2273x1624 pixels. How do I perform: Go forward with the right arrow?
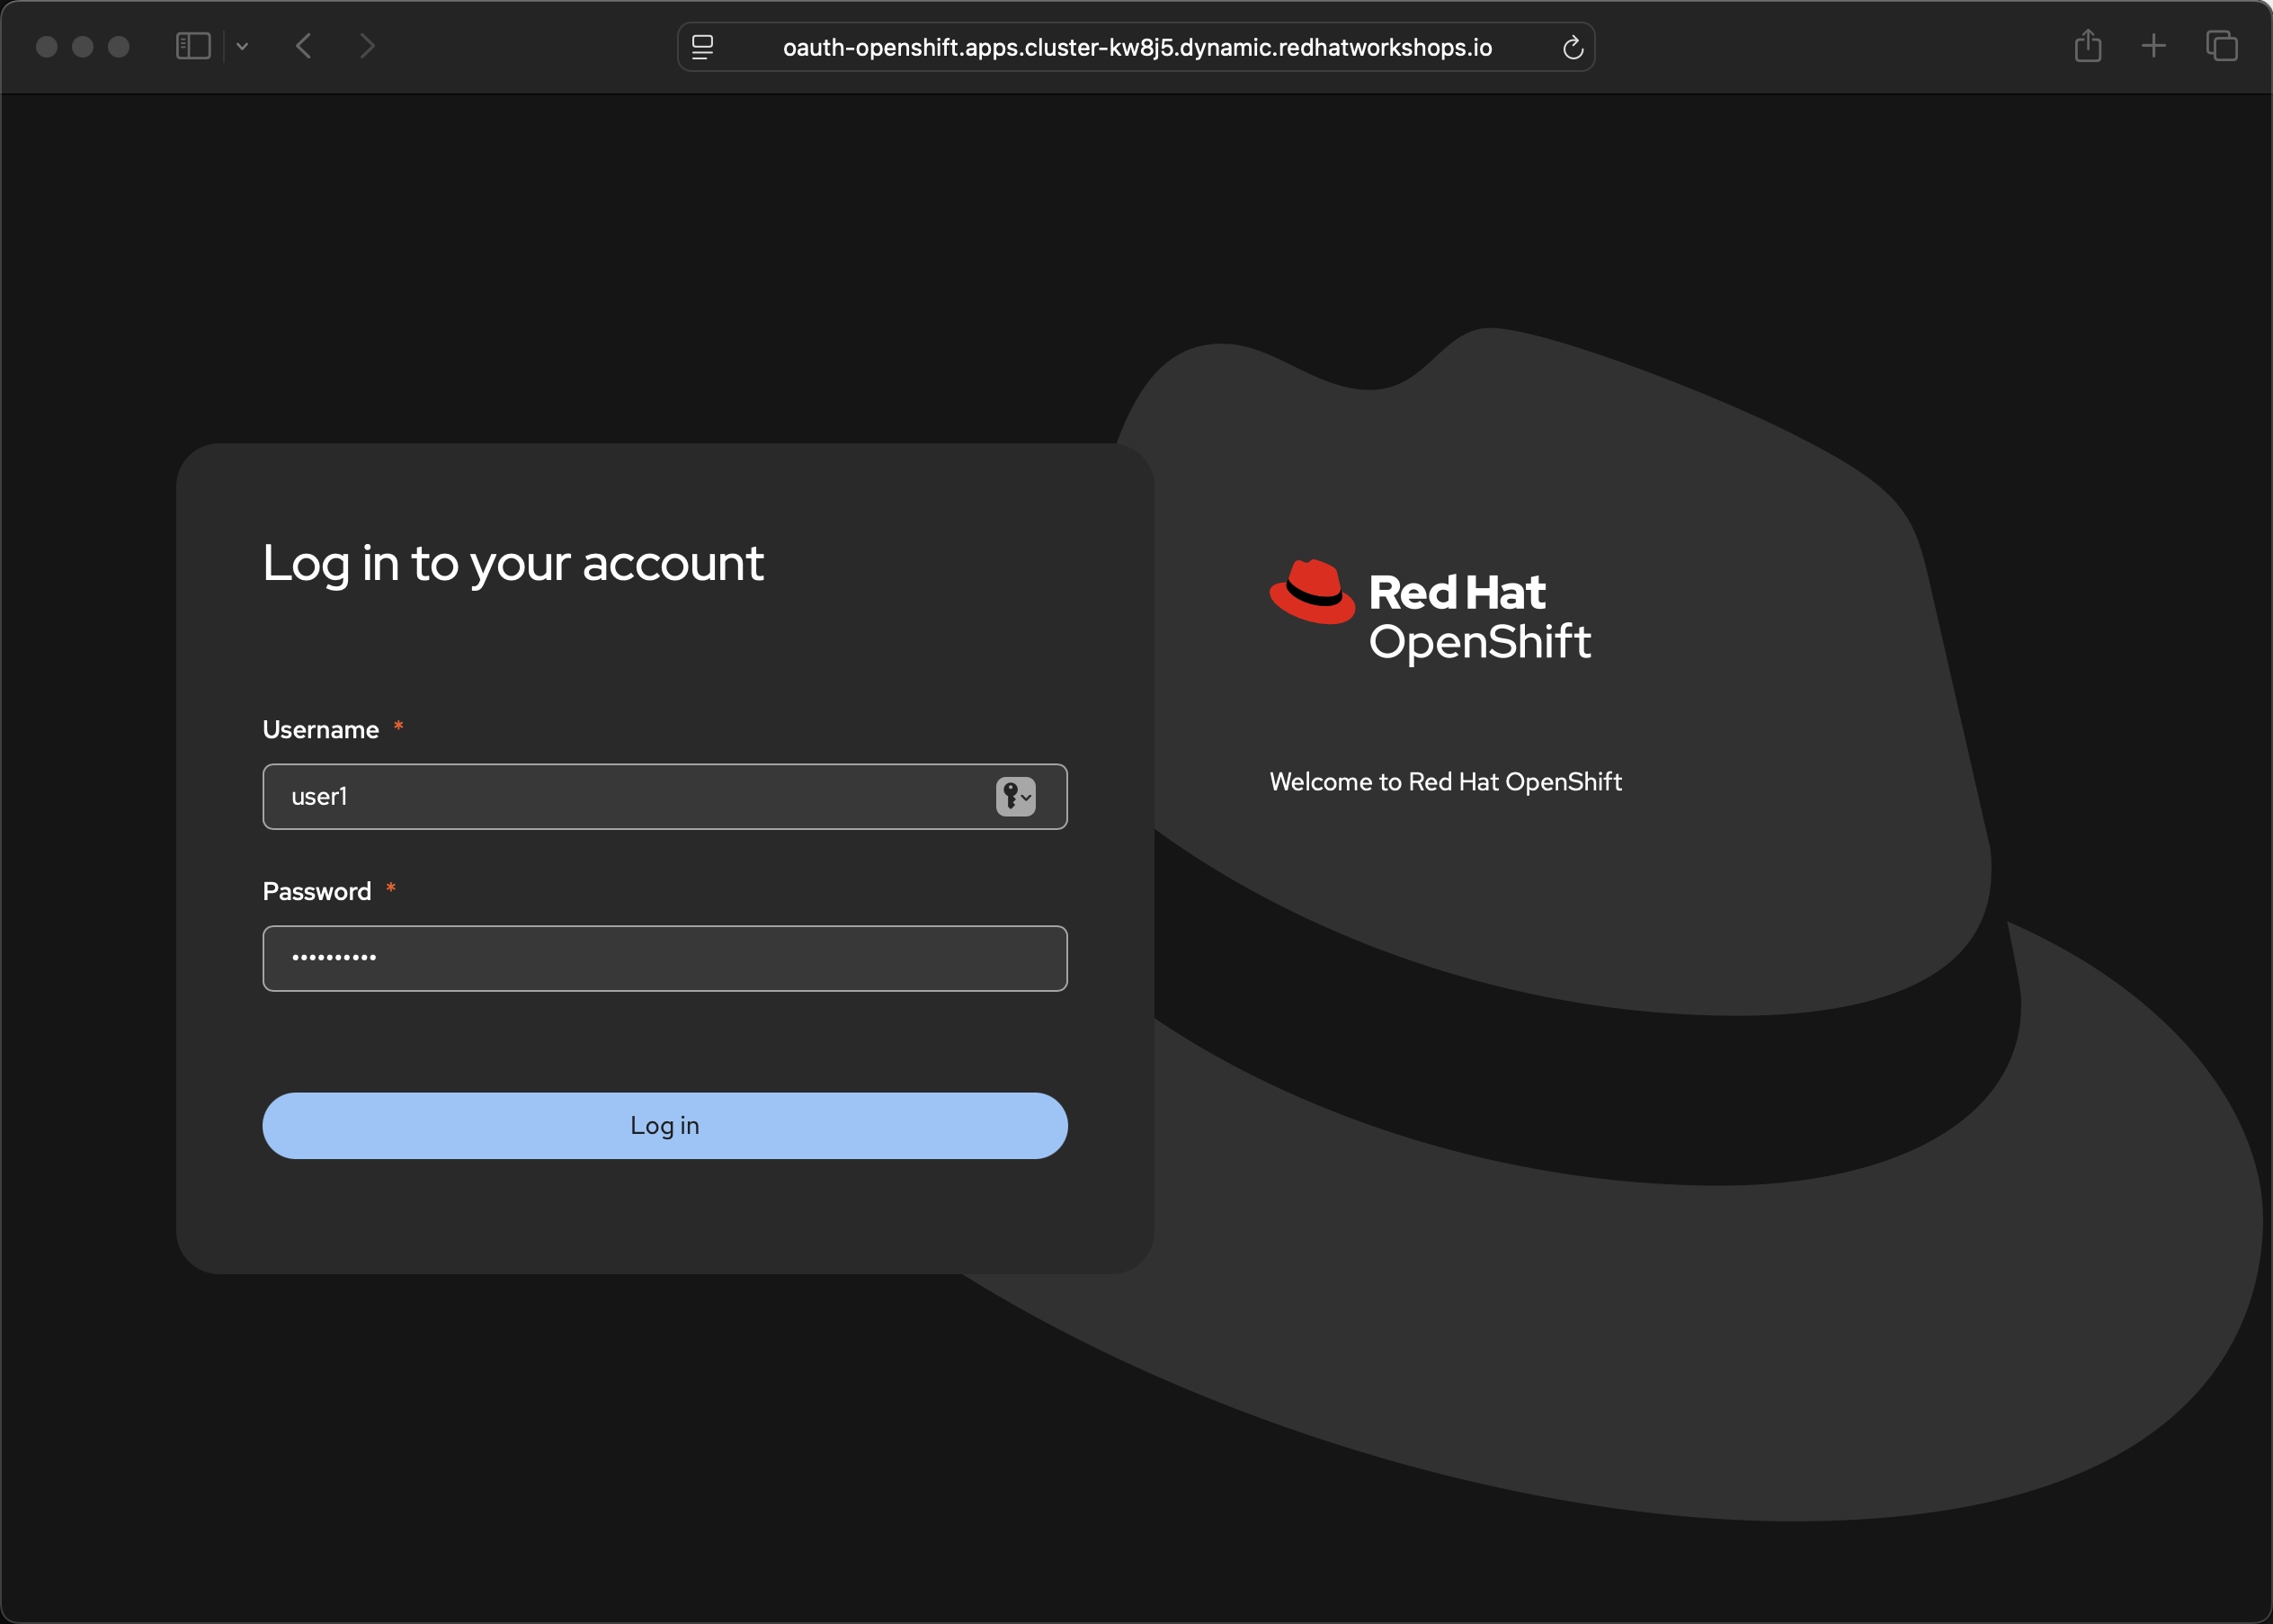tap(367, 46)
